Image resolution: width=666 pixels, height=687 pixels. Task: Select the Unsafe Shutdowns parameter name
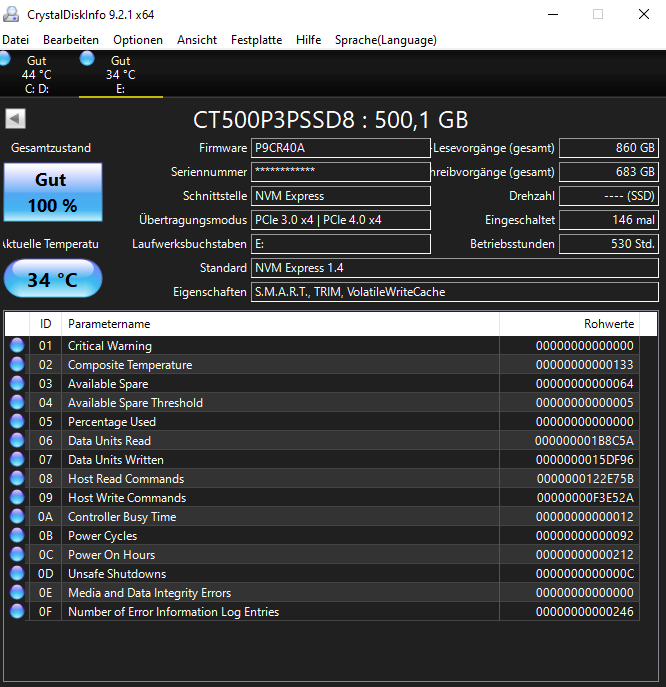click(x=117, y=574)
